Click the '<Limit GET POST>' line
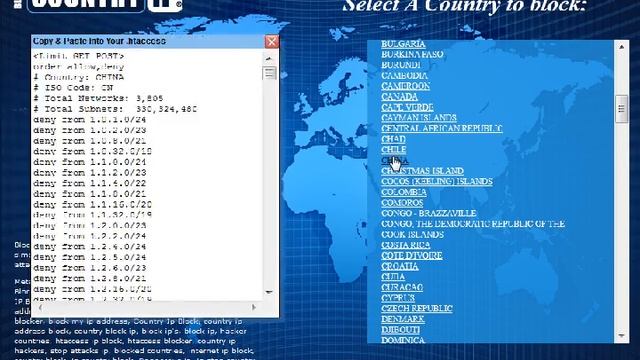This screenshot has width=640, height=360. pos(78,56)
